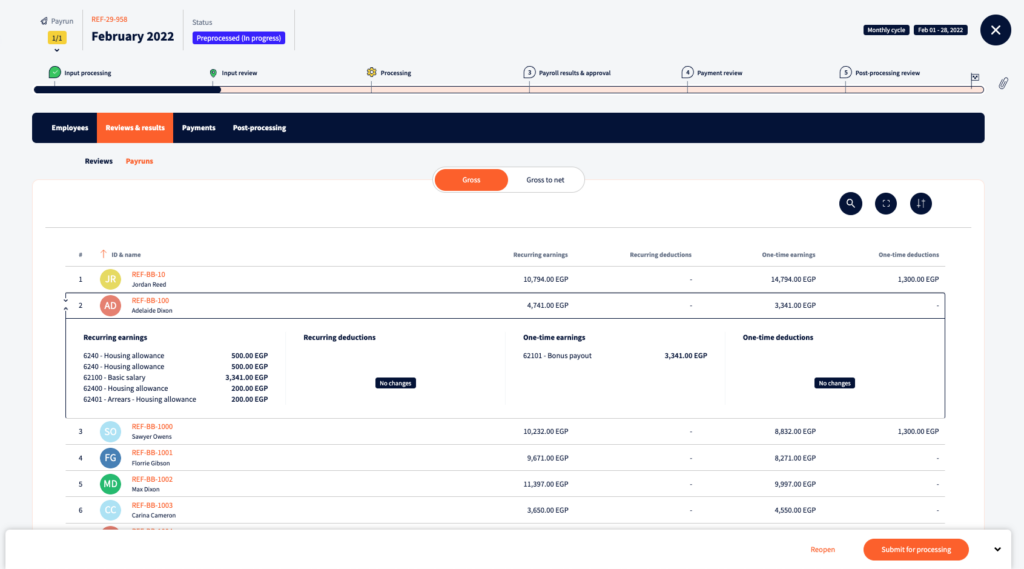This screenshot has height=569, width=1024.
Task: Open the search tool above the table
Action: (x=850, y=204)
